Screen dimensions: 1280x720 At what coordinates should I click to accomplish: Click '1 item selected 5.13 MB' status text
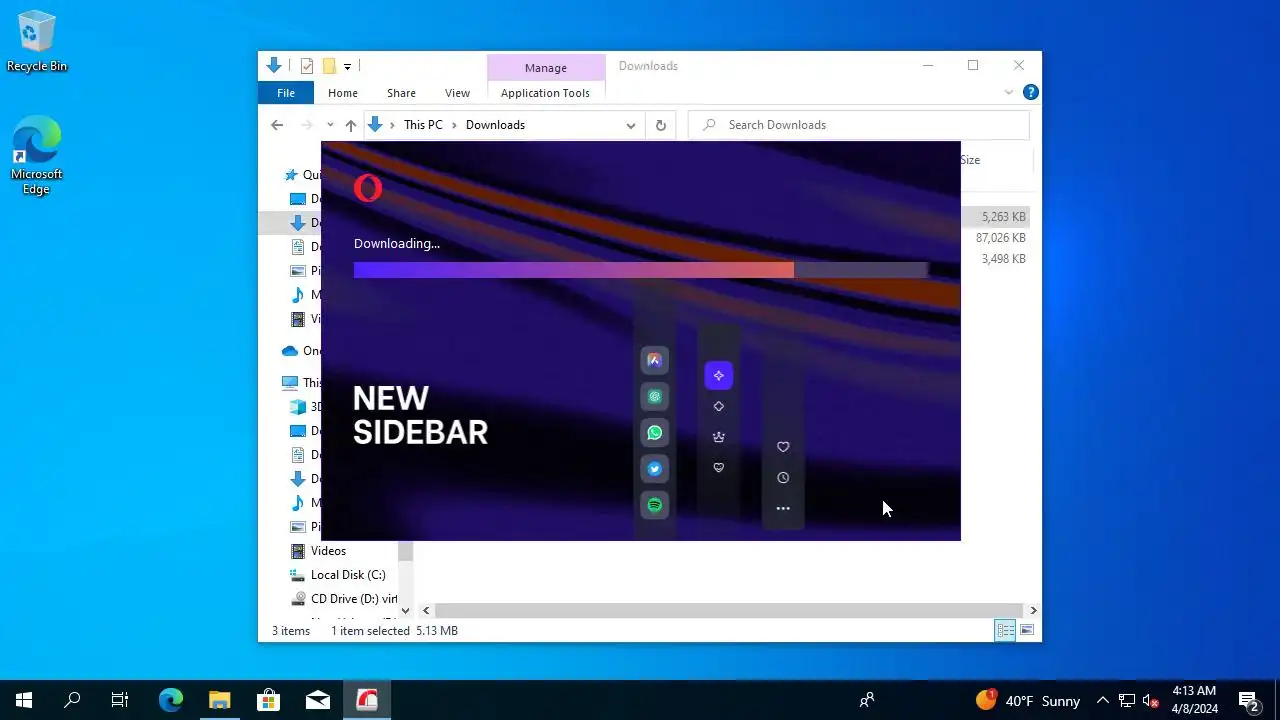click(395, 631)
